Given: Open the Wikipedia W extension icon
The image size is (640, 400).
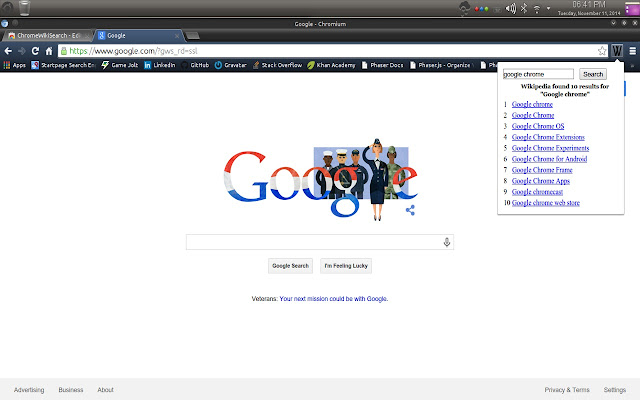Looking at the screenshot, I should [617, 51].
